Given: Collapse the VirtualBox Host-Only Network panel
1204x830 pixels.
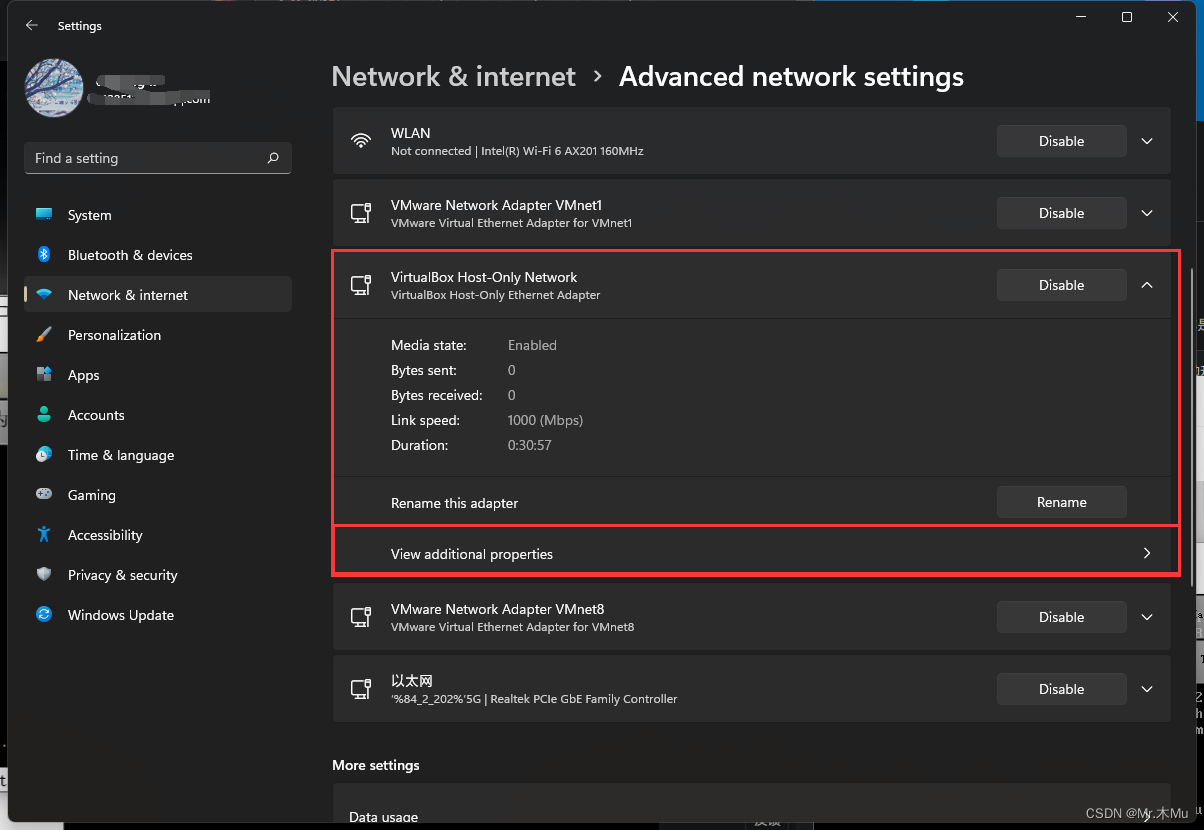Looking at the screenshot, I should [1146, 285].
